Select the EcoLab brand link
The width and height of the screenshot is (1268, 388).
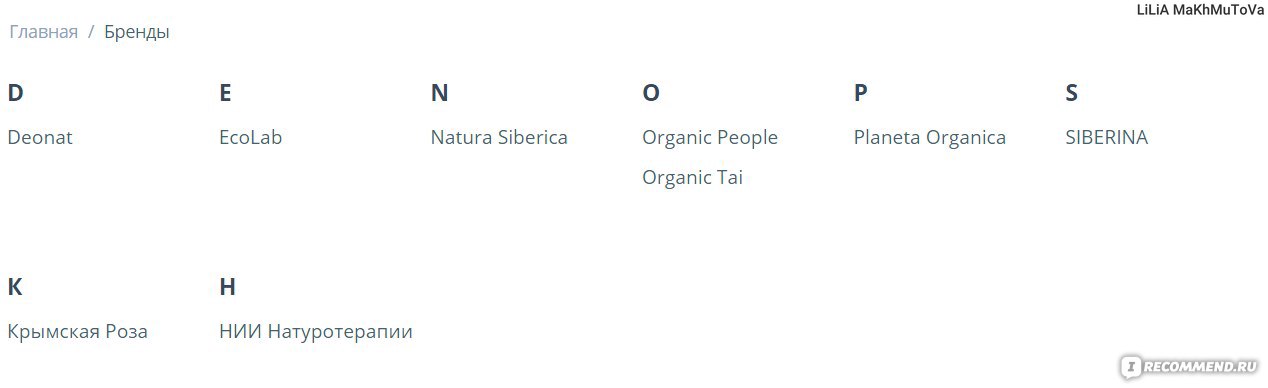(x=250, y=137)
